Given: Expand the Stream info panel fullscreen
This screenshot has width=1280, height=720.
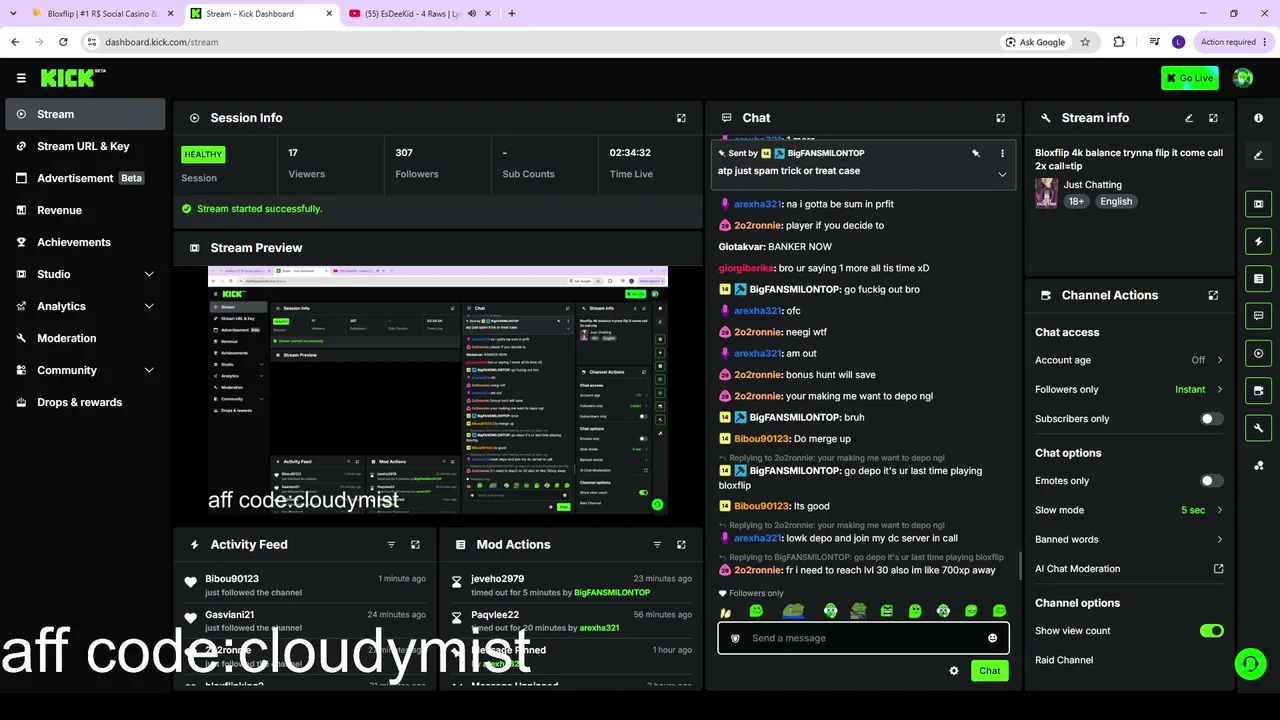Looking at the screenshot, I should click(x=1213, y=118).
